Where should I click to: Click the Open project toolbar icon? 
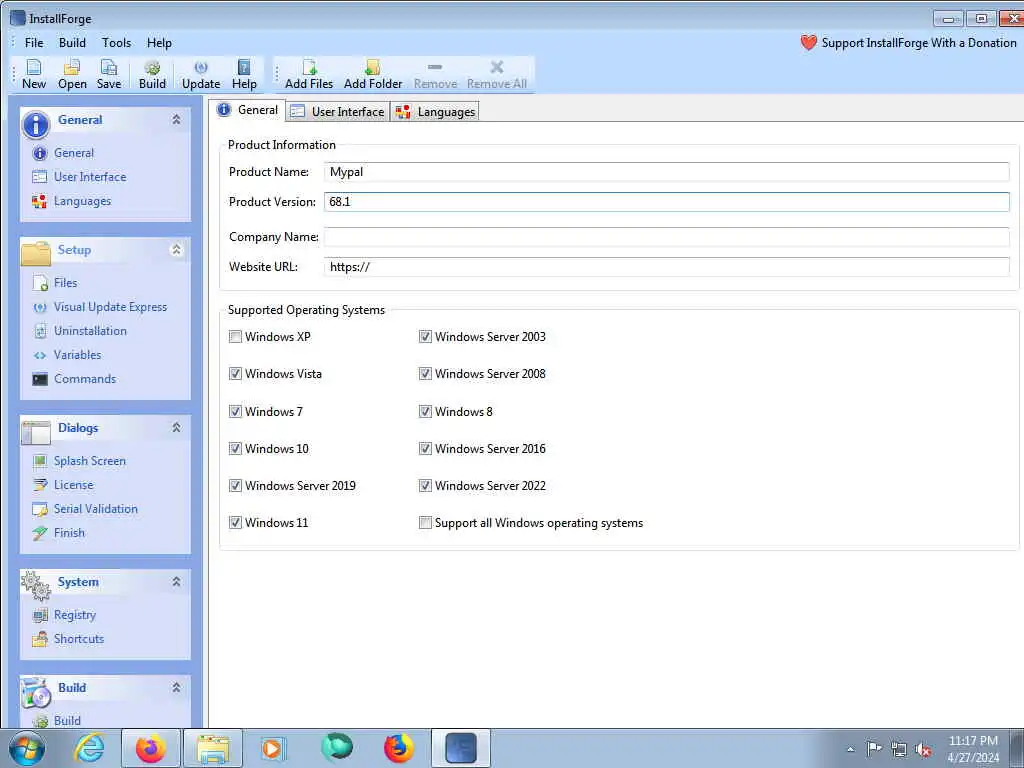pos(72,74)
